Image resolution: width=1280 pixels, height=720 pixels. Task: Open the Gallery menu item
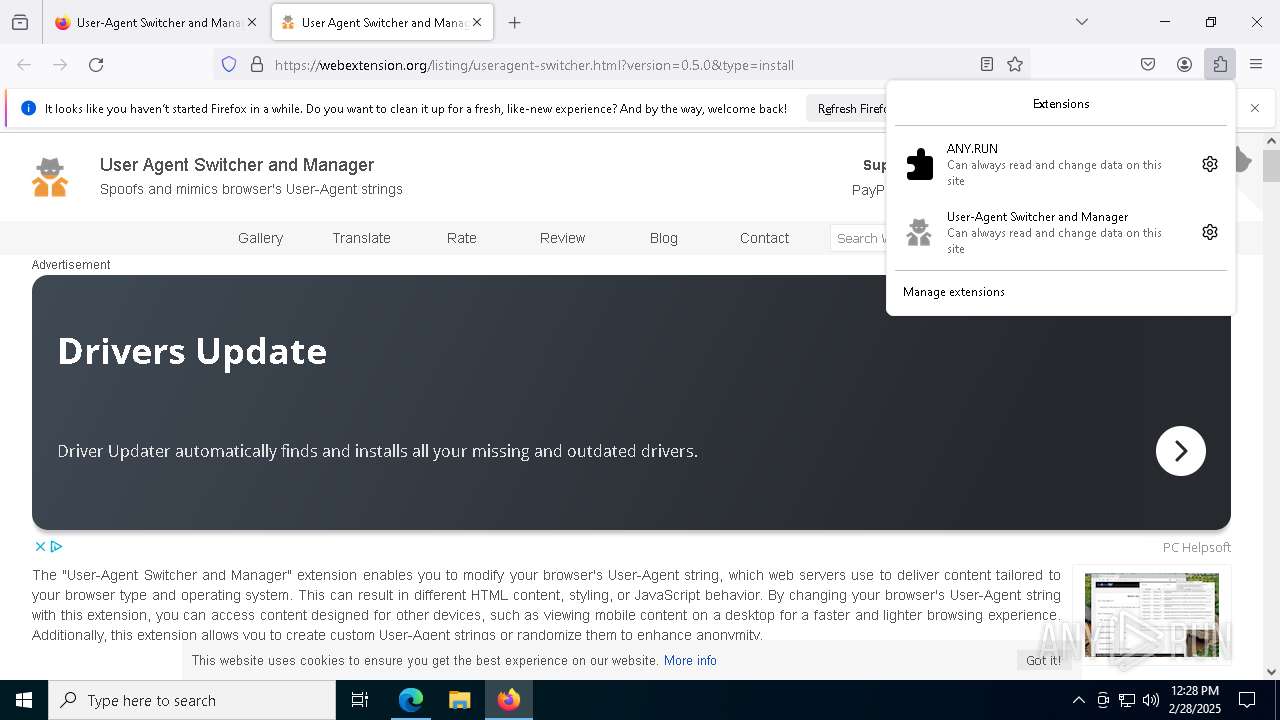click(260, 238)
